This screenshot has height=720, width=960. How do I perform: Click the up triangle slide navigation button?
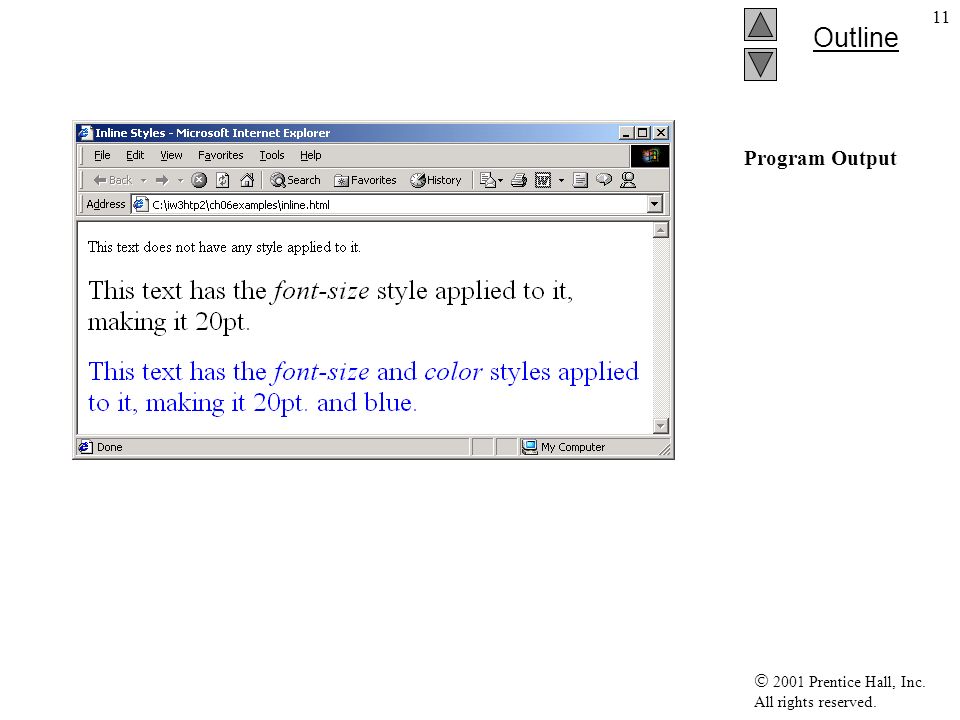click(760, 24)
